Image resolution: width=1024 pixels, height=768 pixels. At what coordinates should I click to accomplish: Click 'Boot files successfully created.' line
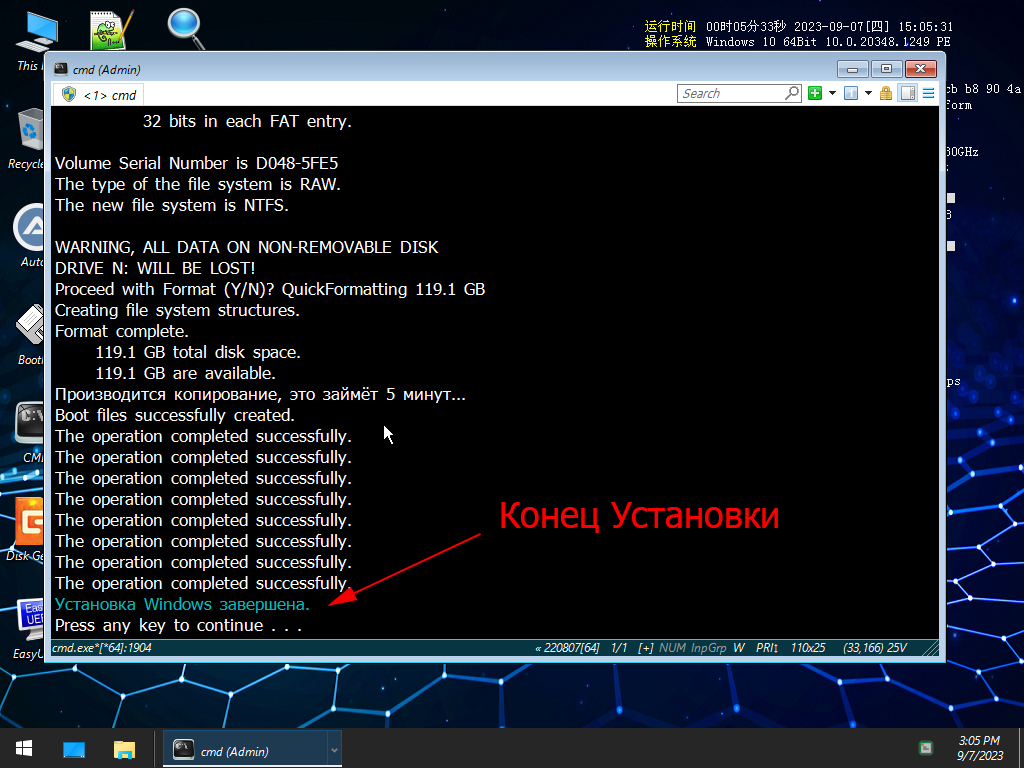(x=175, y=415)
